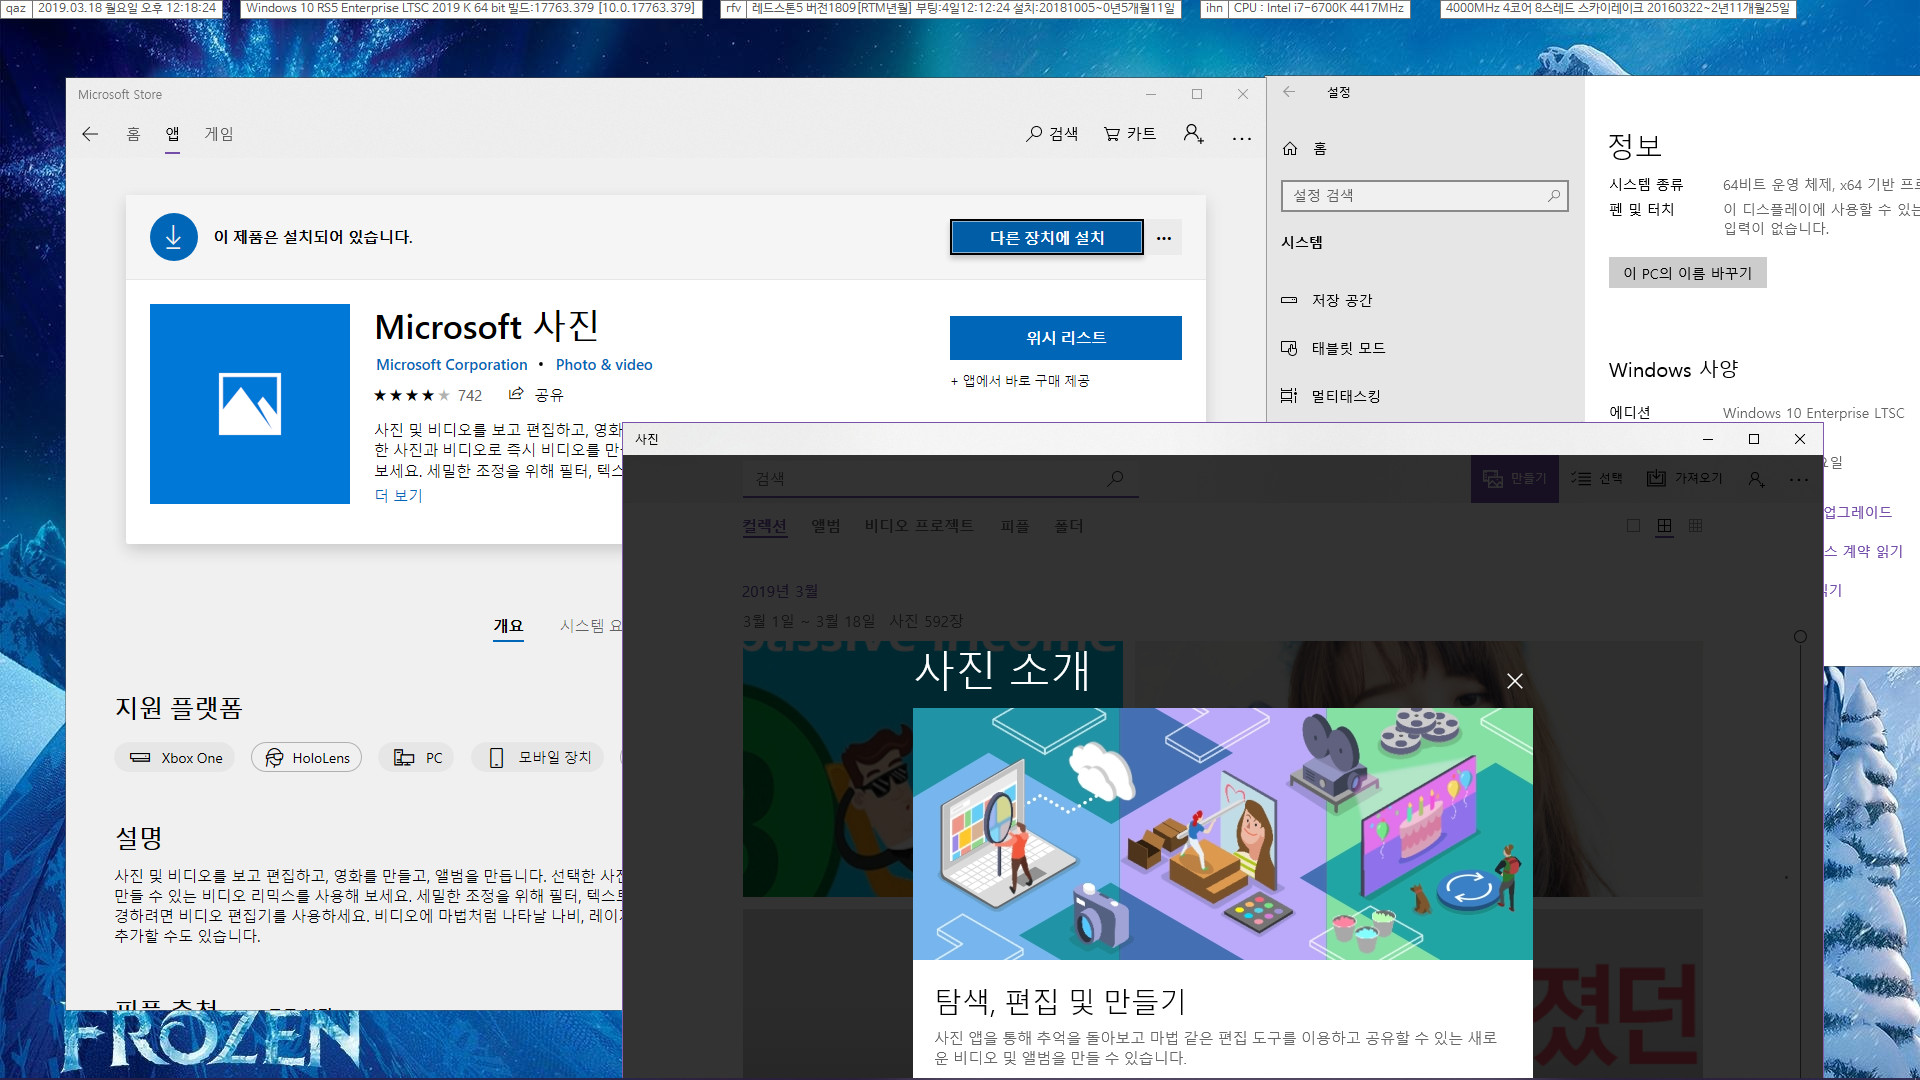This screenshot has width=1920, height=1080.
Task: Open more options beside 다른 장치에 설치
Action: coord(1164,238)
